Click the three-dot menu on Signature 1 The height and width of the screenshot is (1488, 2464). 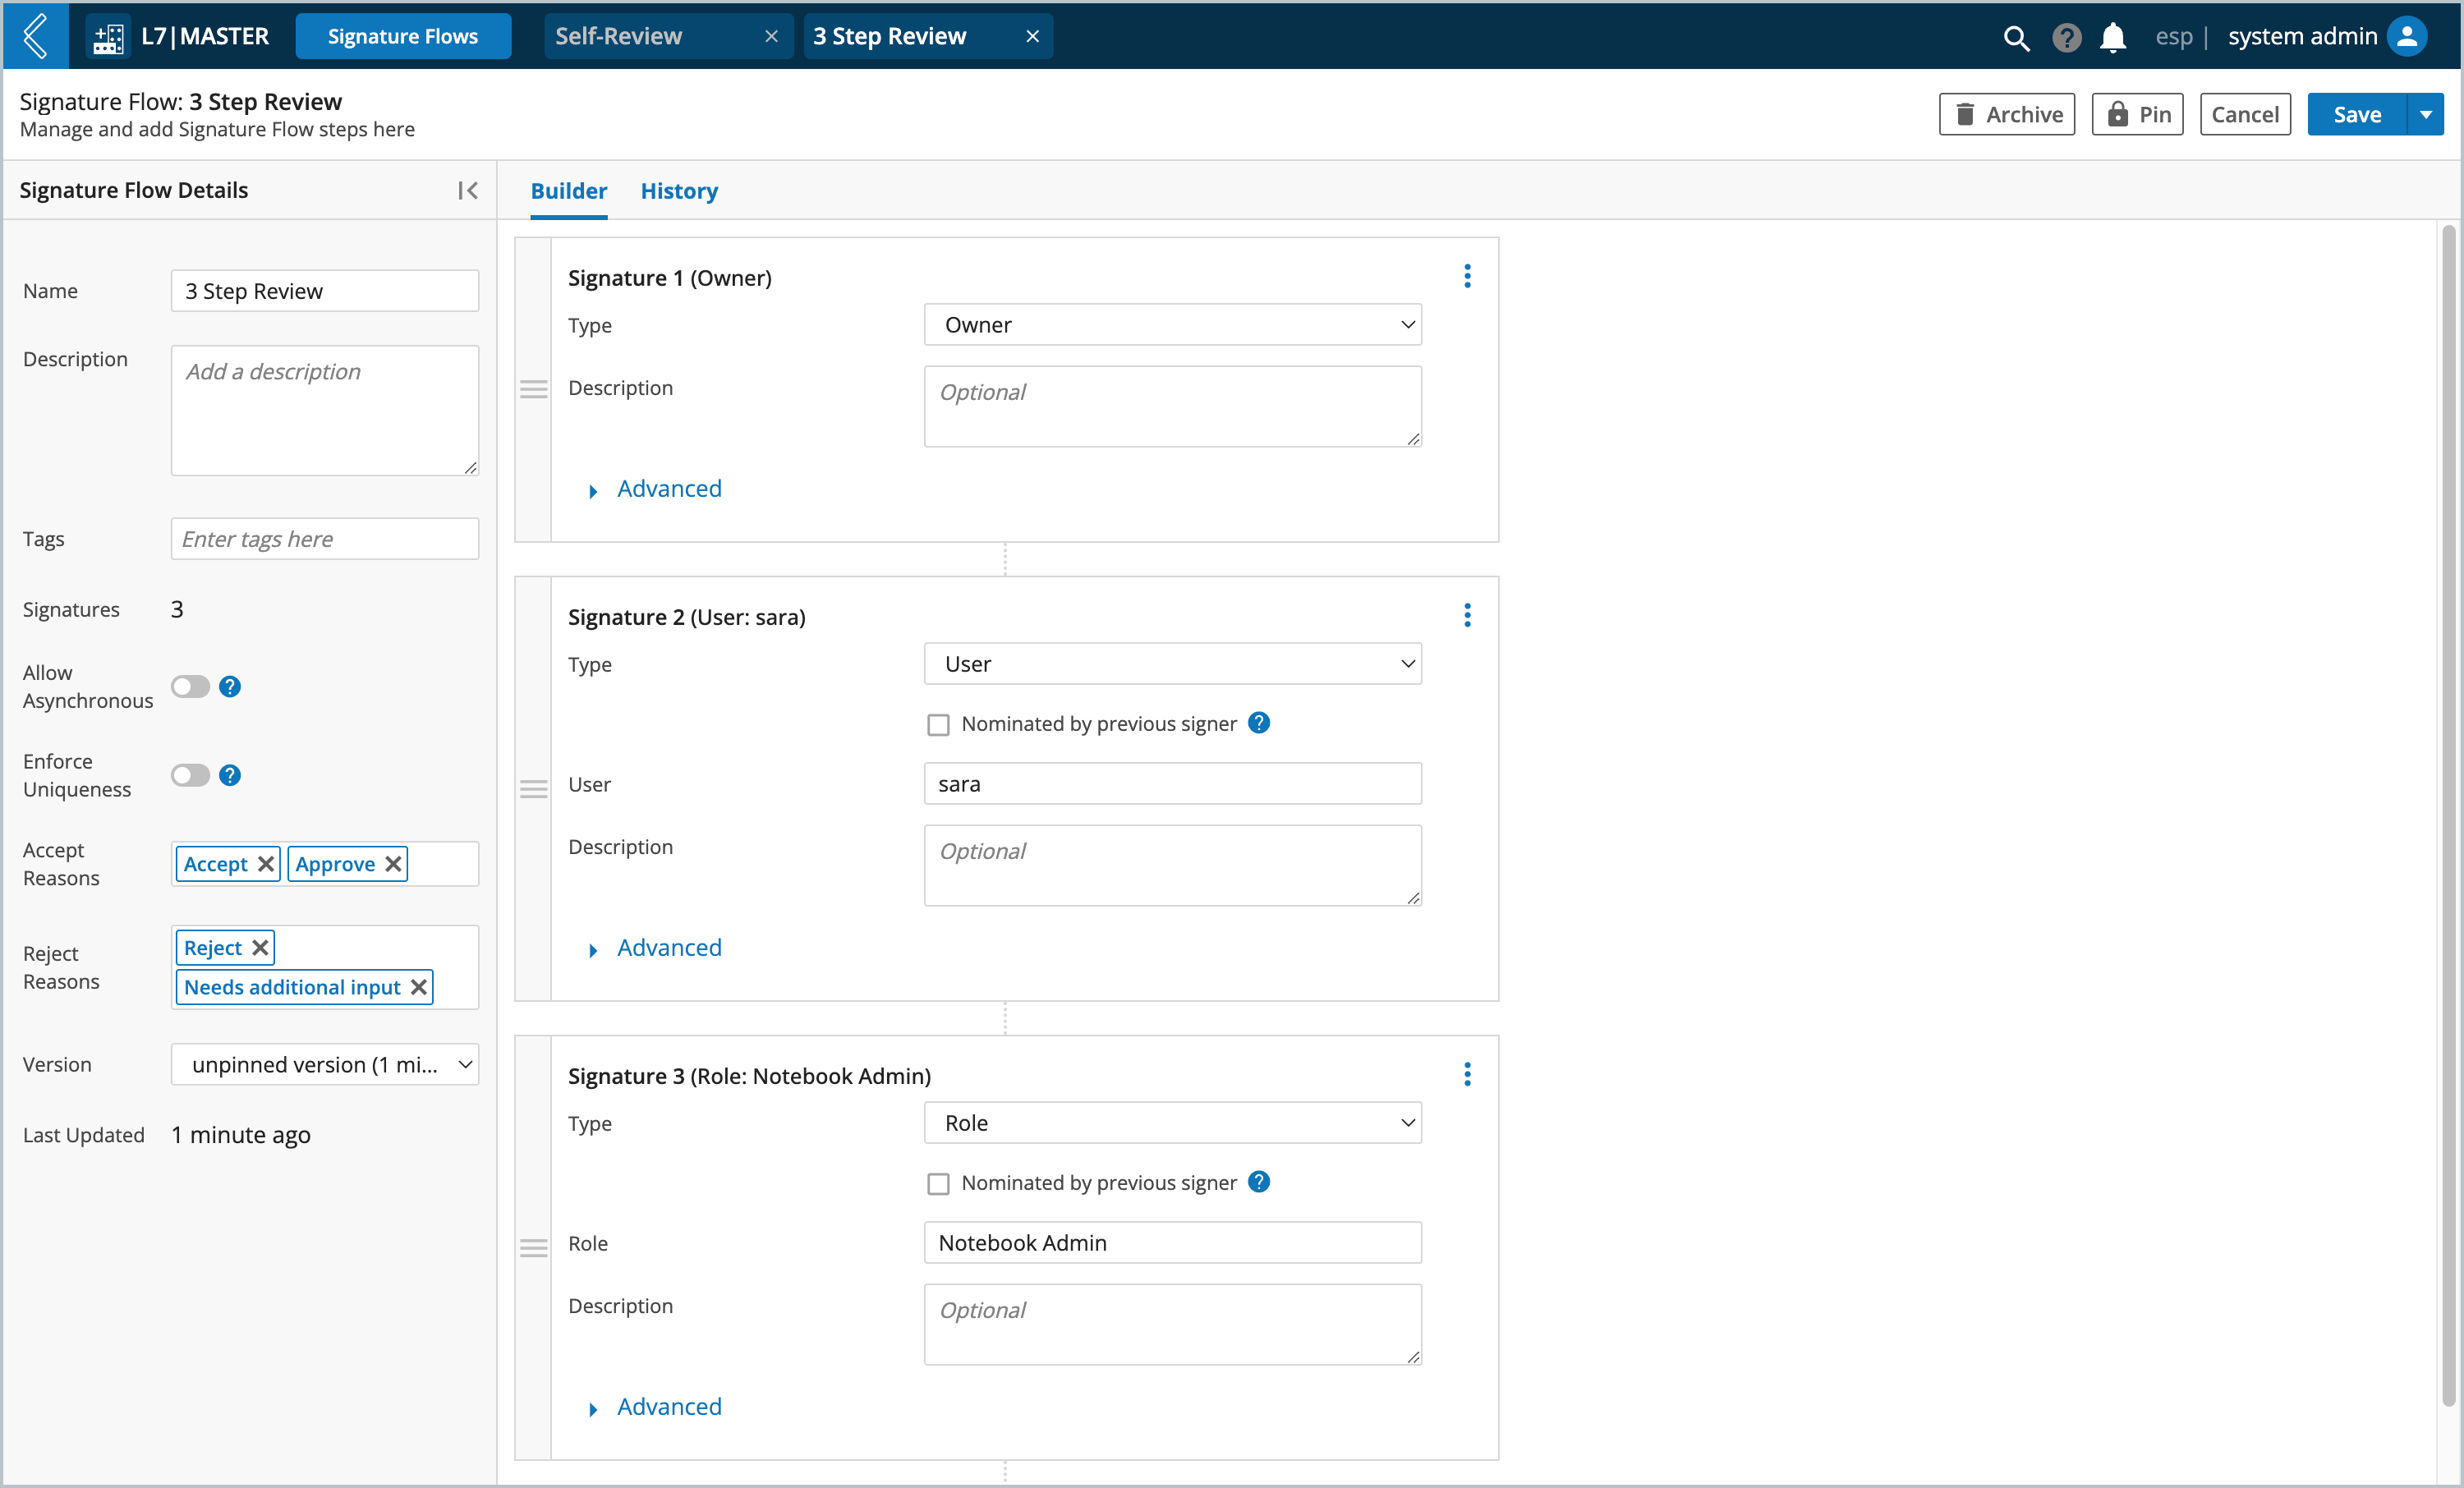point(1468,276)
